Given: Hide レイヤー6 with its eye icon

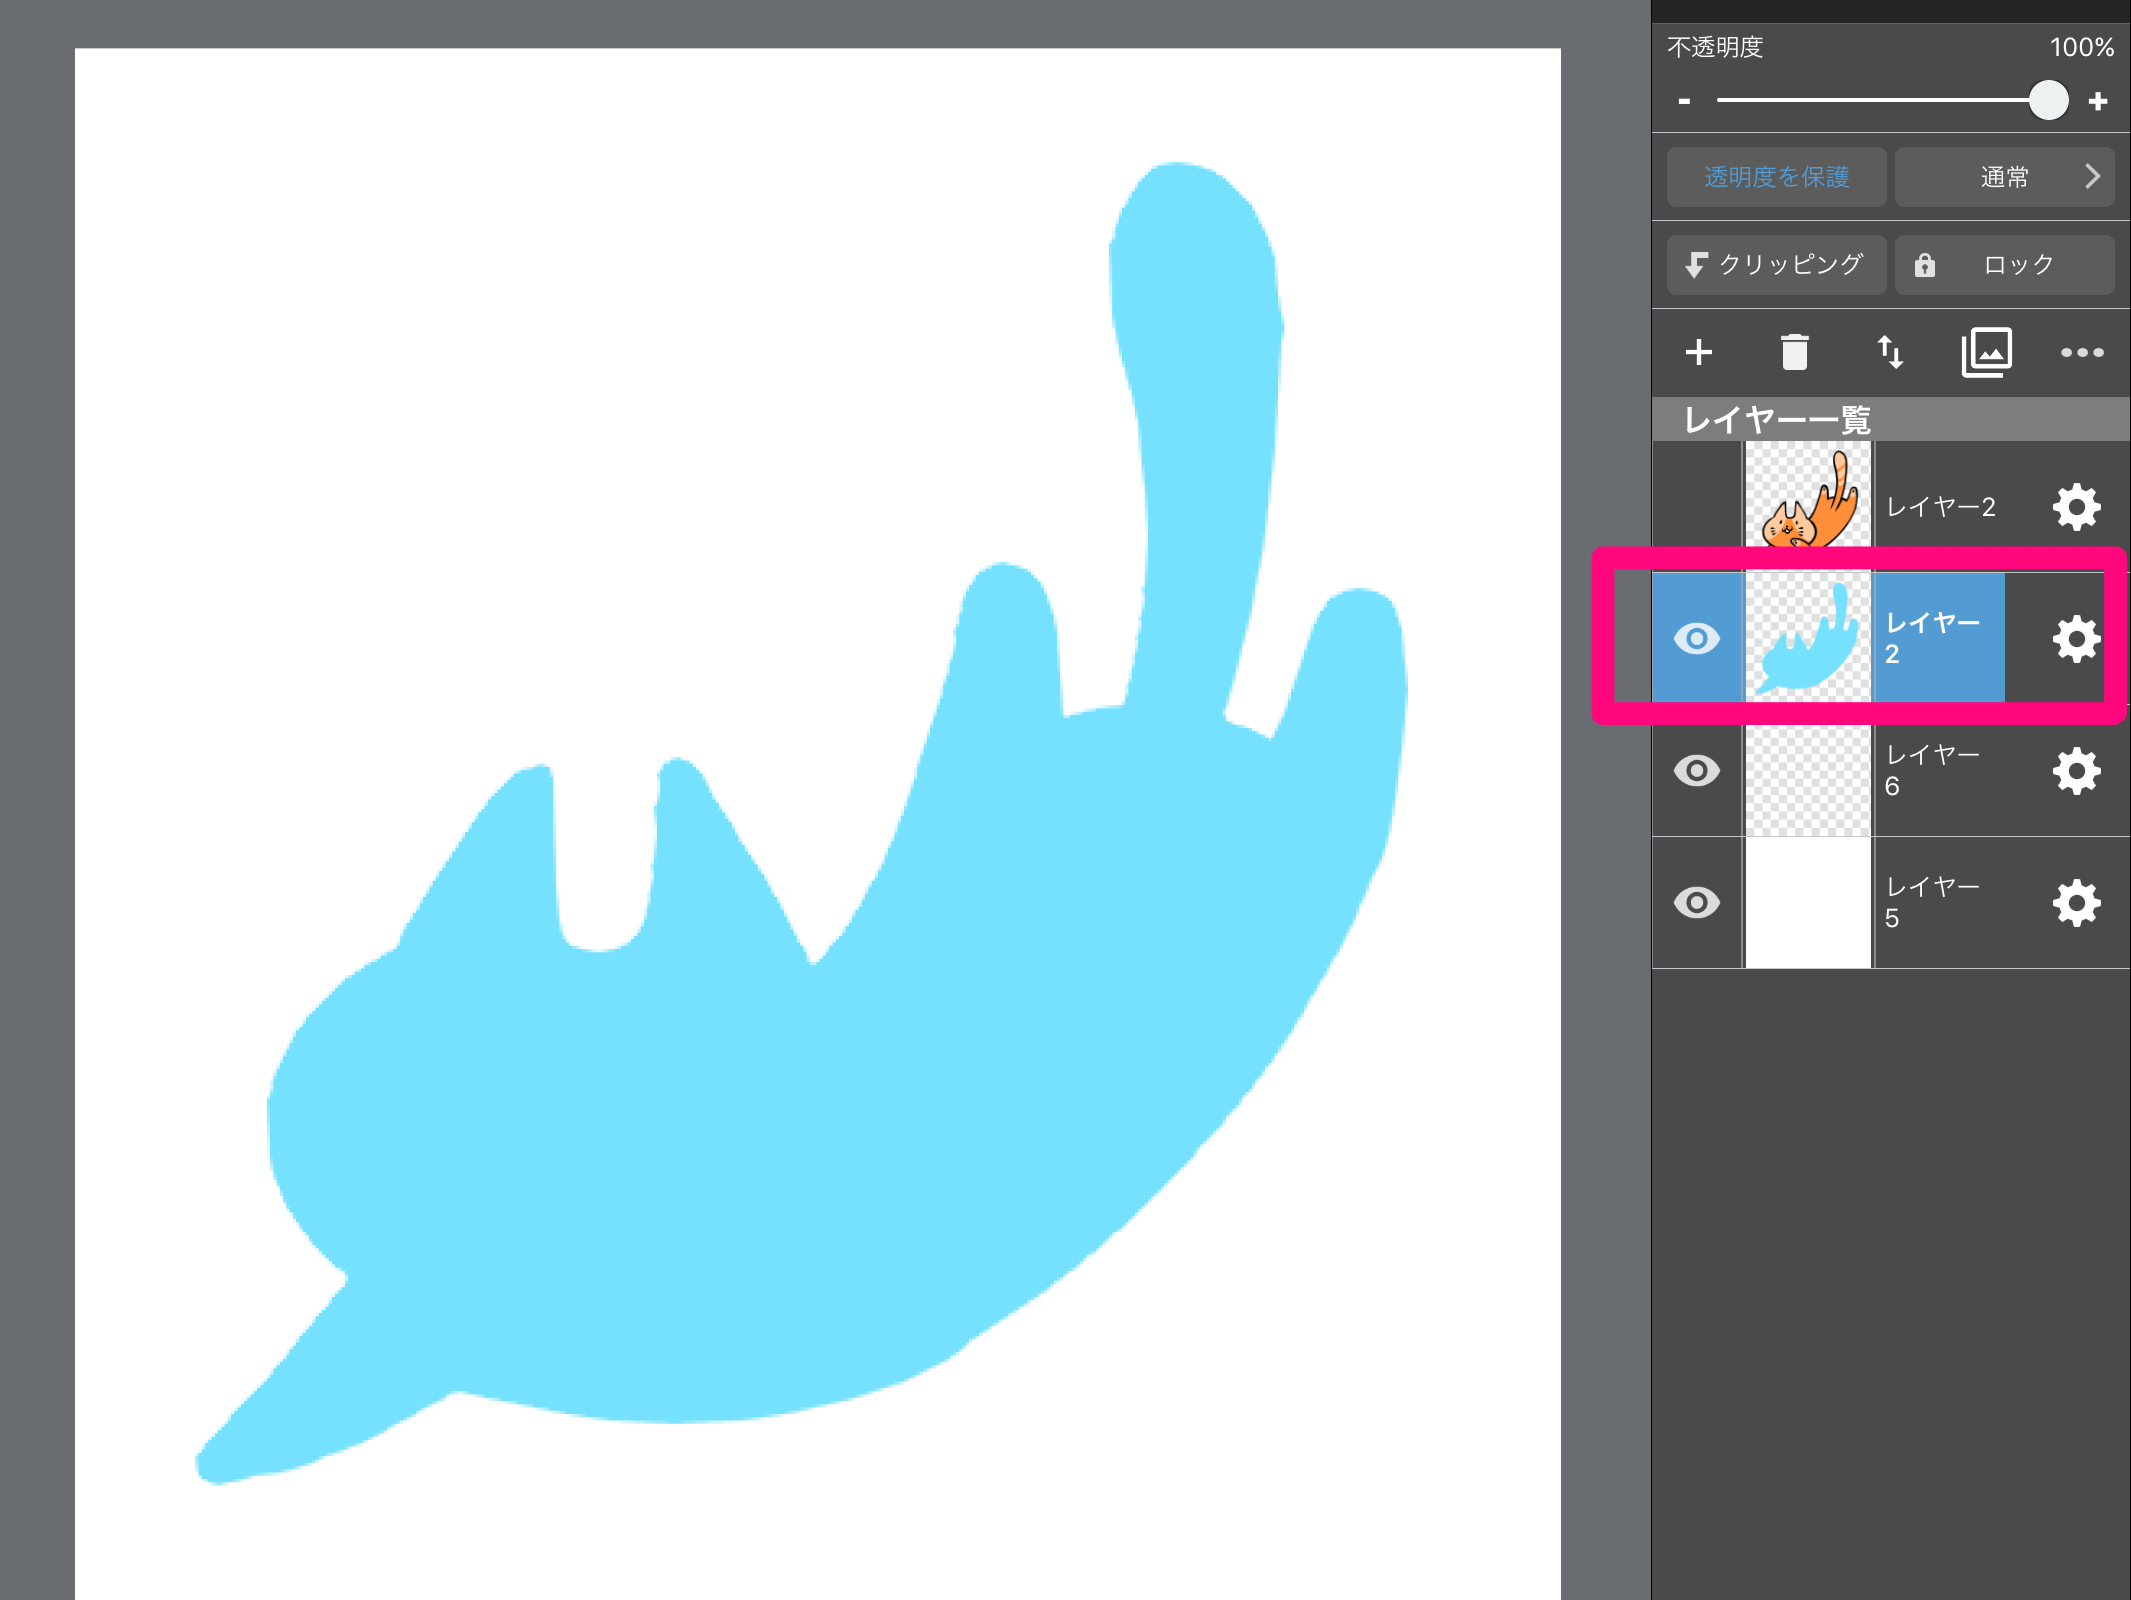Looking at the screenshot, I should [x=1697, y=770].
